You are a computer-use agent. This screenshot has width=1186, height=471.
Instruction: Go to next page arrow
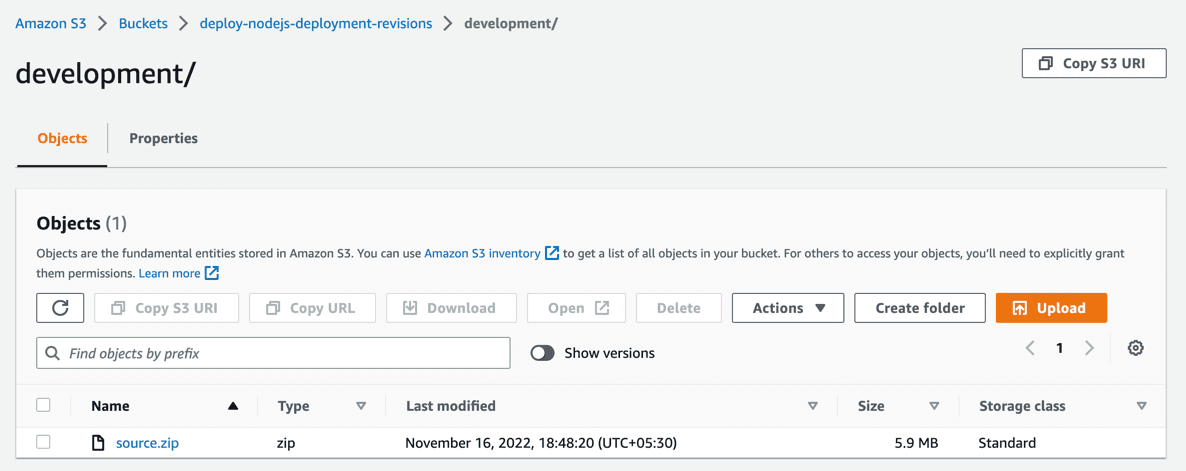click(x=1089, y=349)
